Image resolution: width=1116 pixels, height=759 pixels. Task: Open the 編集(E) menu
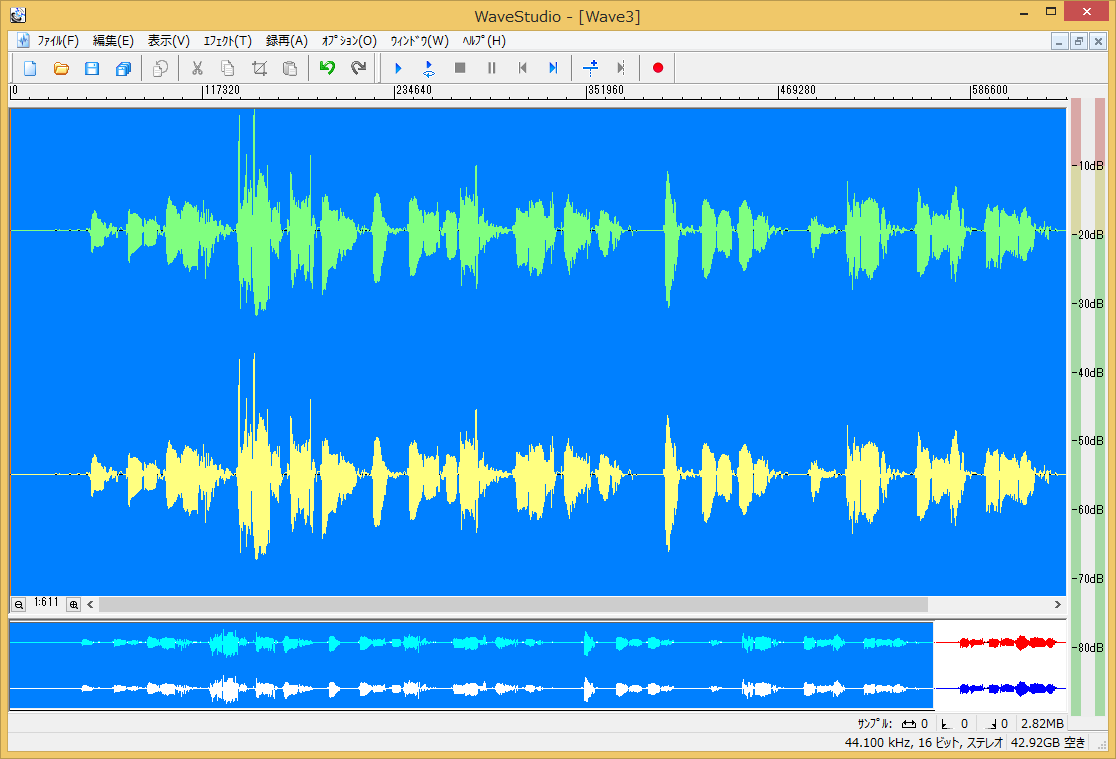pyautogui.click(x=113, y=41)
